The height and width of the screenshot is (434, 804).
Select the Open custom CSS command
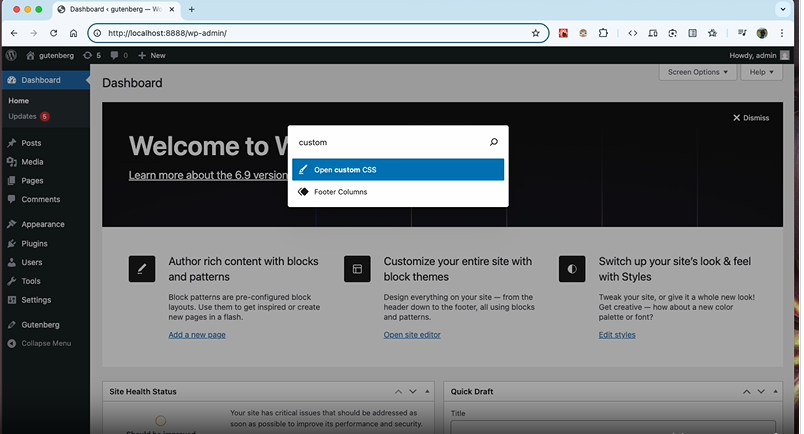[398, 170]
